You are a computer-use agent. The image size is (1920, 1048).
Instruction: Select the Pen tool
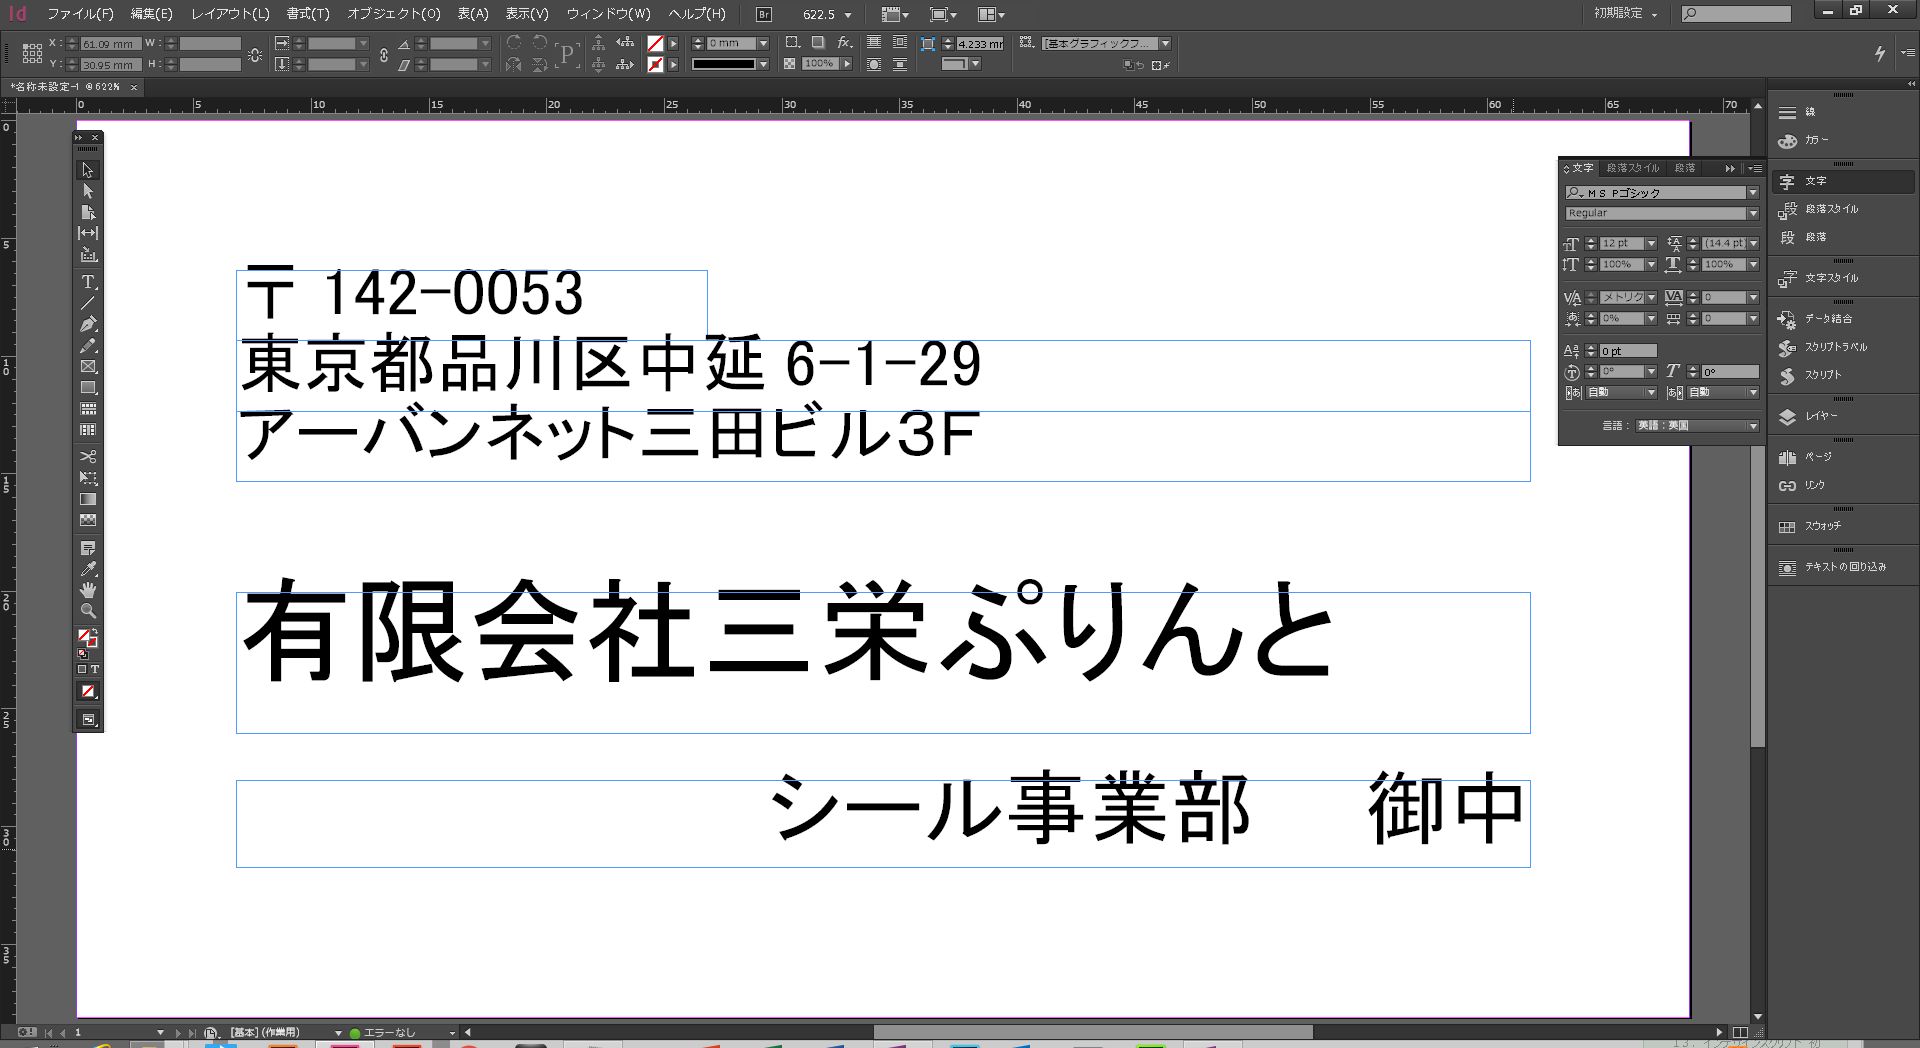[88, 324]
